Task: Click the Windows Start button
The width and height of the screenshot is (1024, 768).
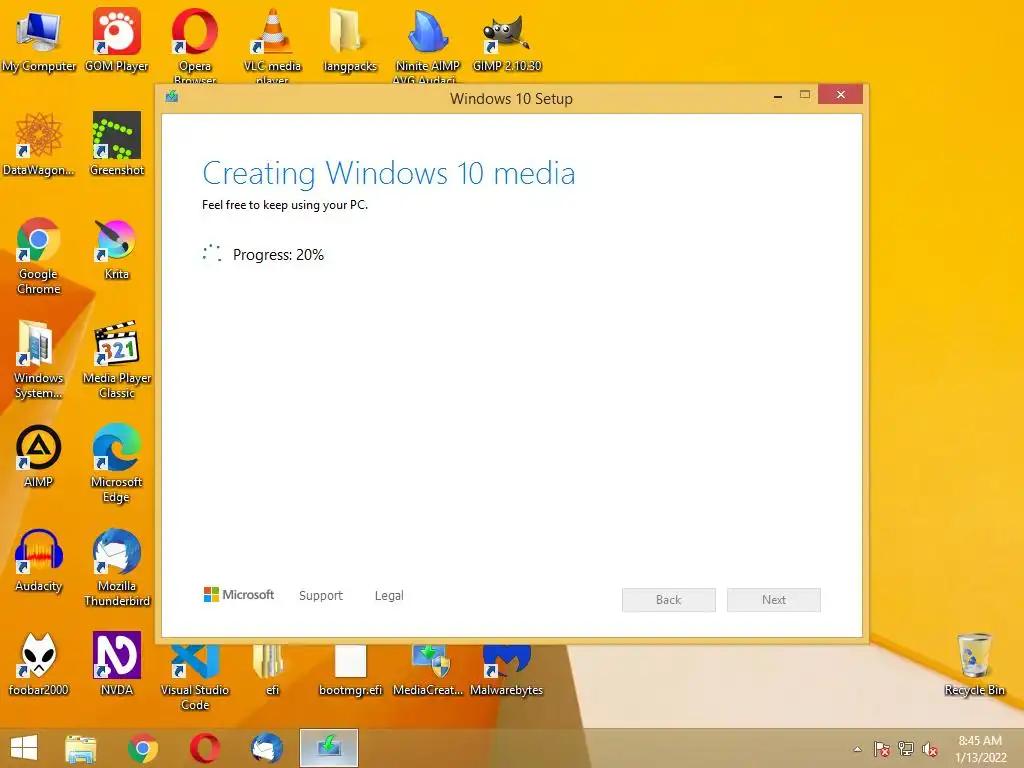Action: pos(24,748)
